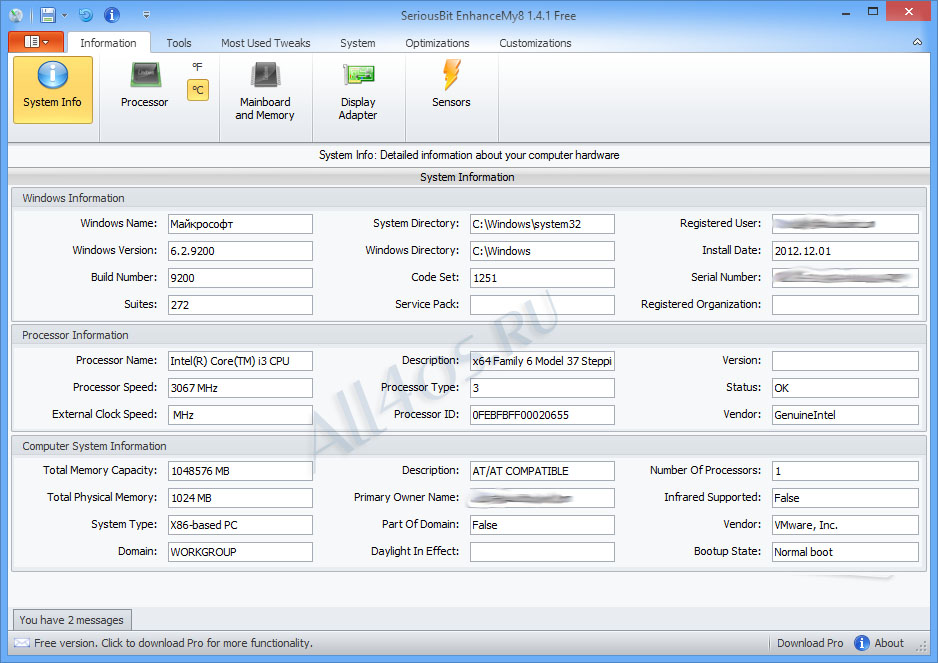Image resolution: width=938 pixels, height=663 pixels.
Task: Switch to the Information tab
Action: (108, 42)
